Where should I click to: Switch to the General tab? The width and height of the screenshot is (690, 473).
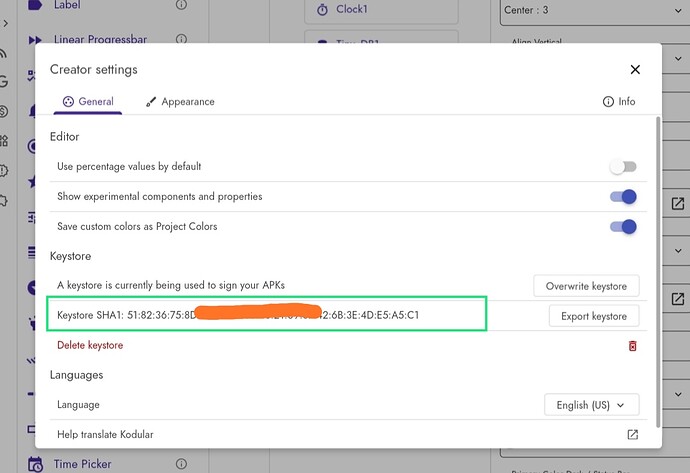click(x=88, y=102)
